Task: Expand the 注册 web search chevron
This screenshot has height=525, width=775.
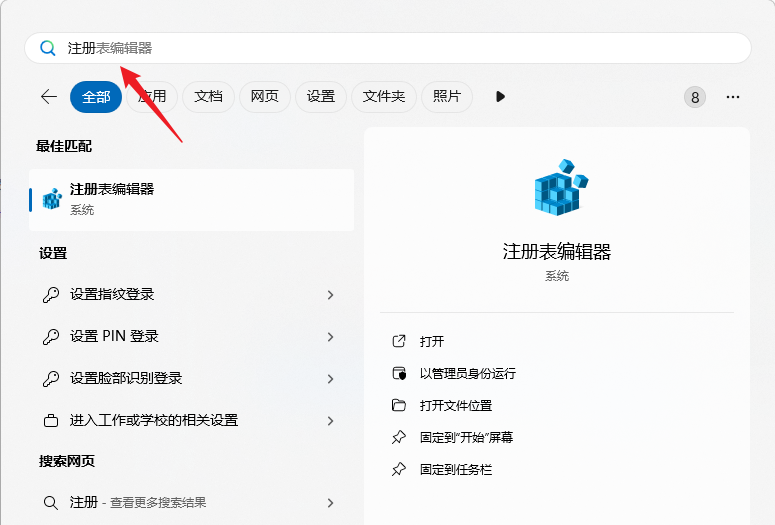Action: (x=331, y=503)
